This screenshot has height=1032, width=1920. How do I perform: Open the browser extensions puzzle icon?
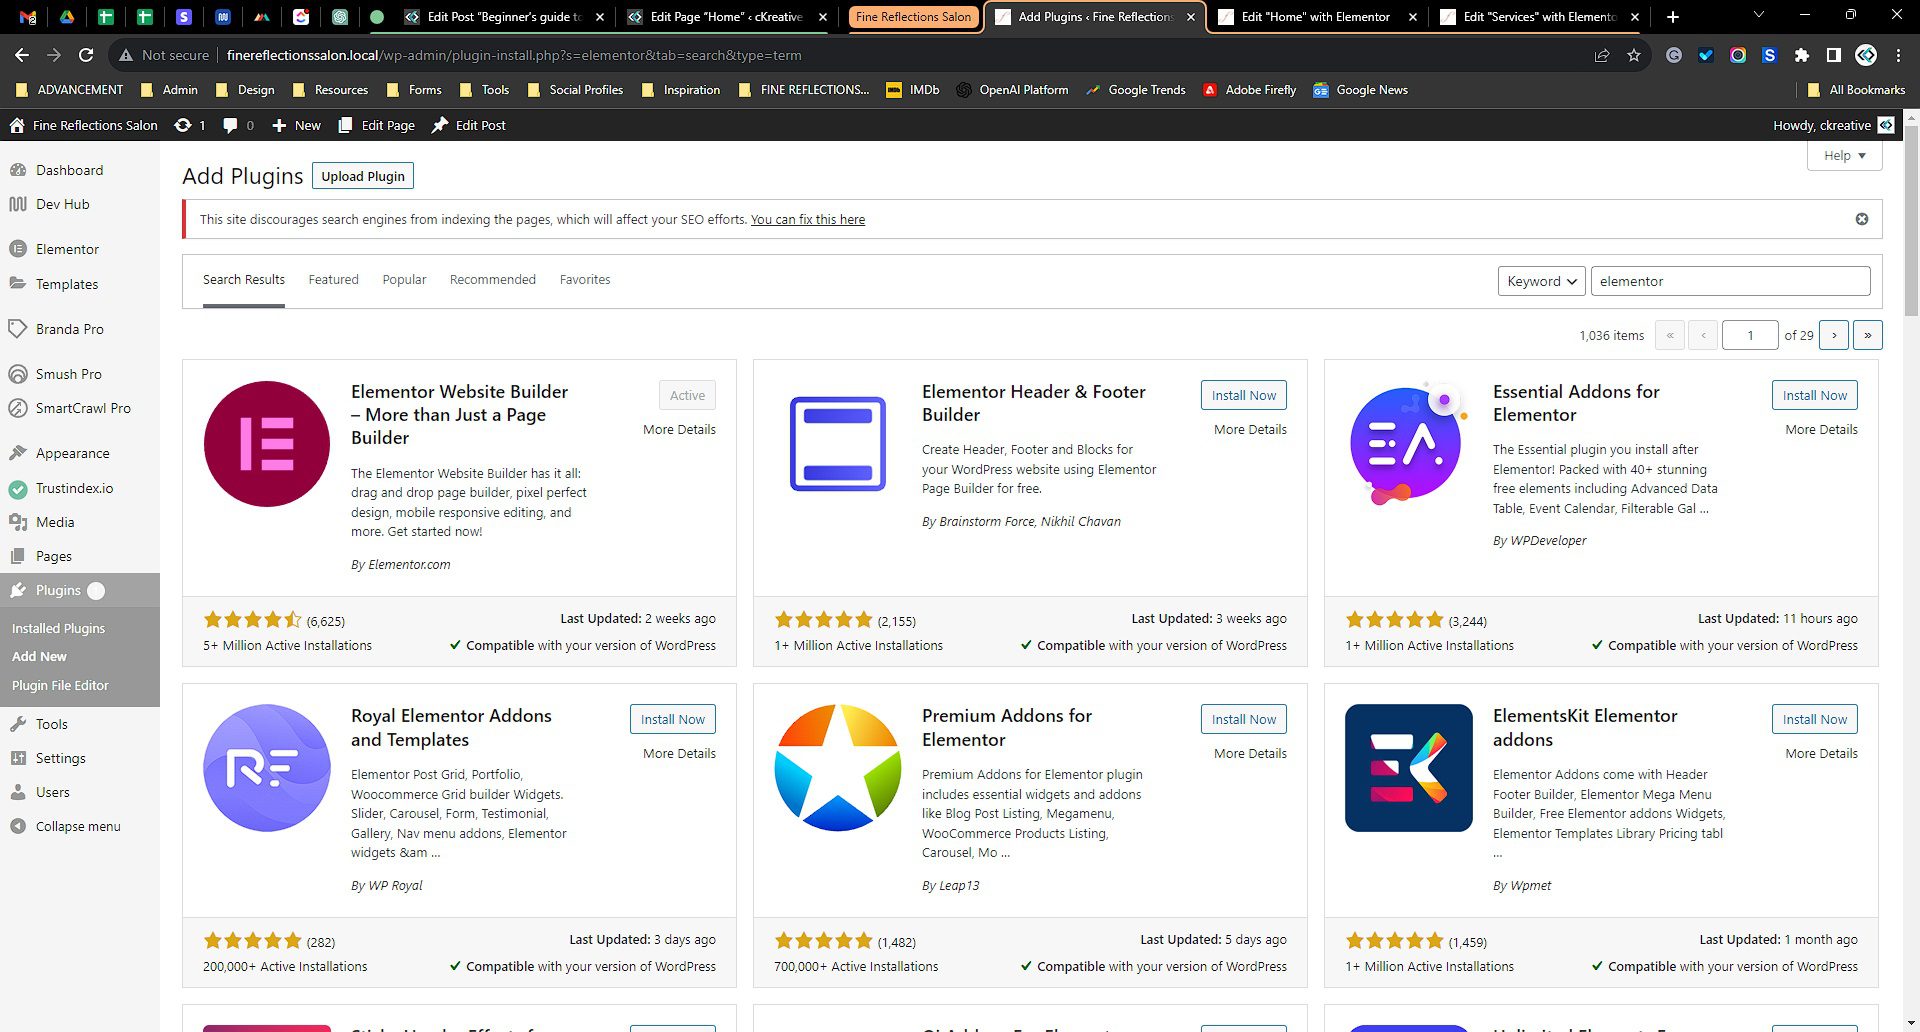tap(1802, 55)
